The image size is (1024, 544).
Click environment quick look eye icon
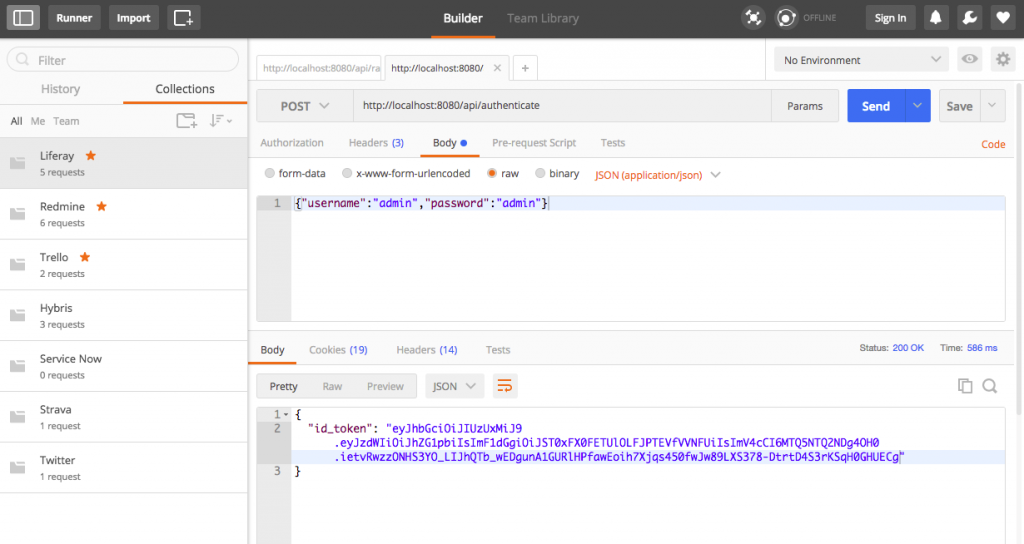[x=969, y=60]
